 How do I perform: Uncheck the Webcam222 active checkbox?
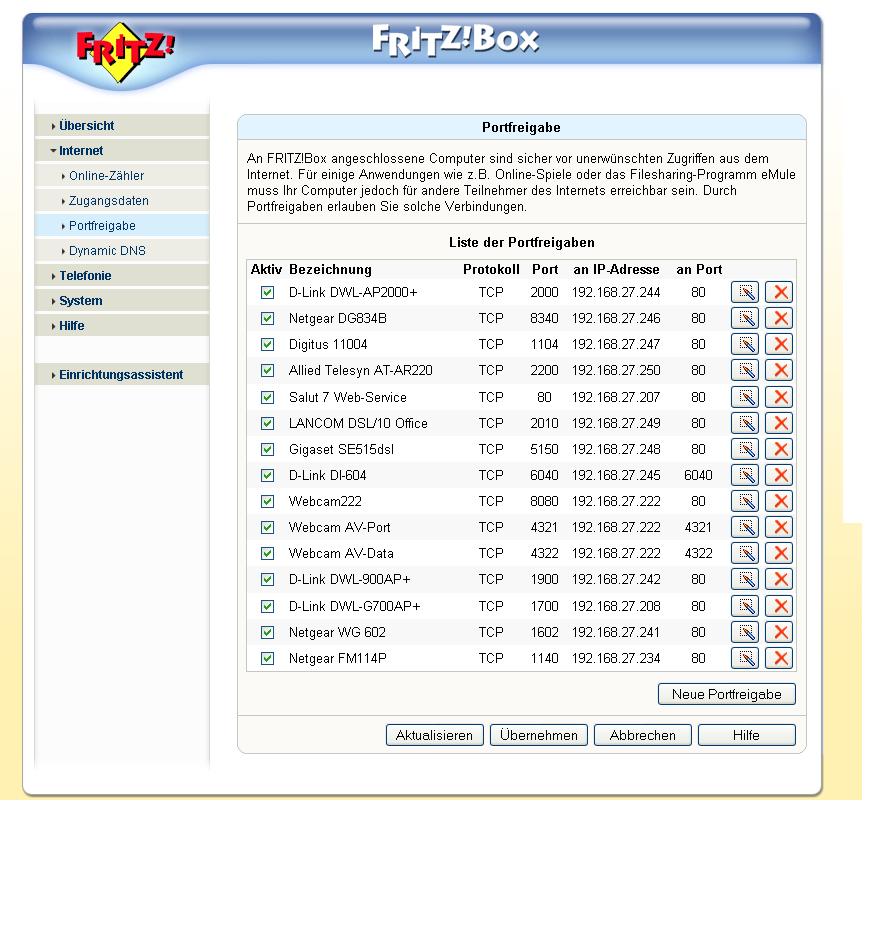point(268,502)
